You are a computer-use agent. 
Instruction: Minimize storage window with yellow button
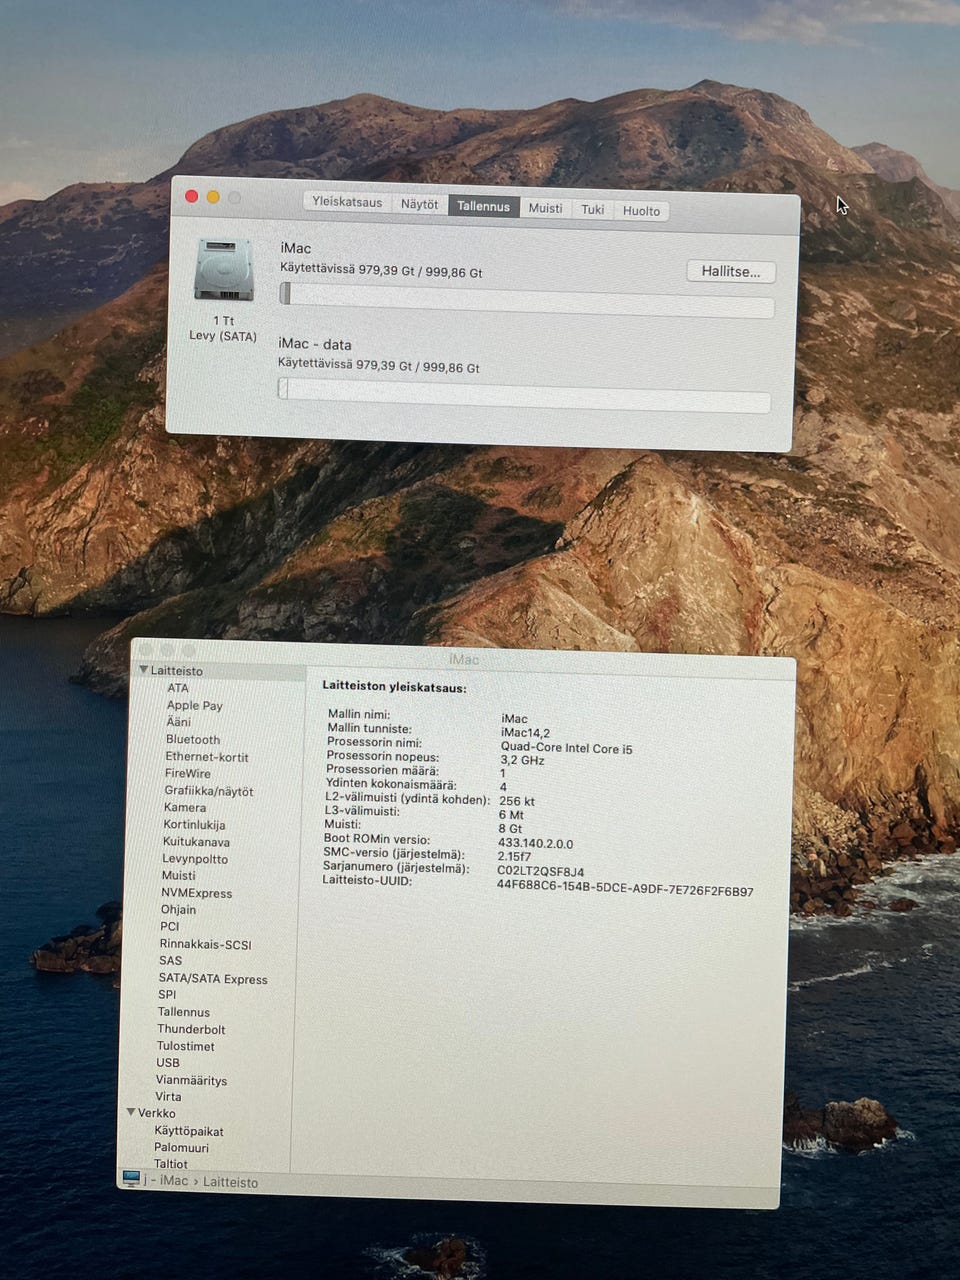pyautogui.click(x=213, y=197)
